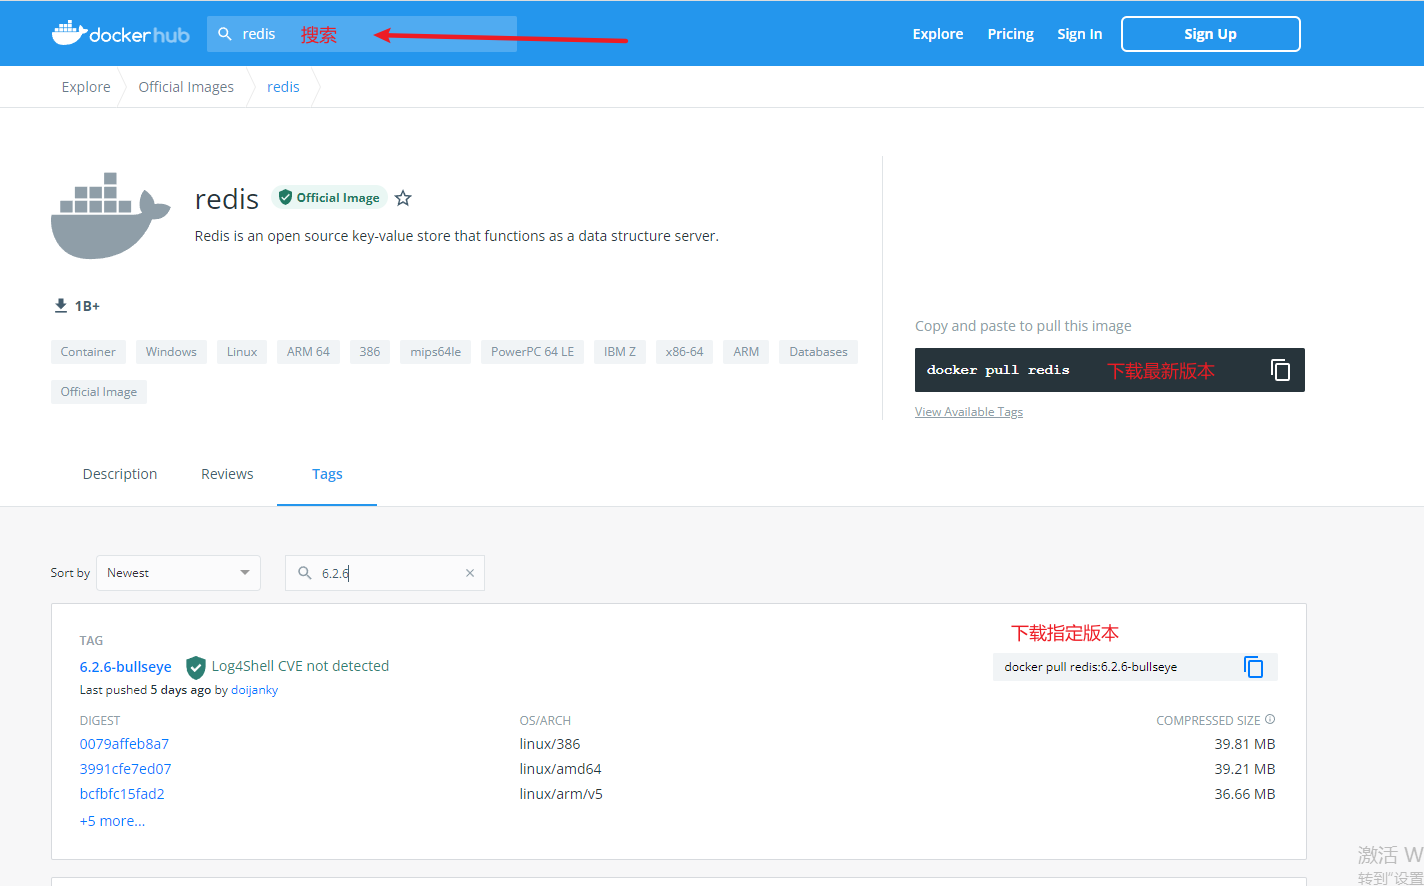Screen dimensions: 1424x886
Task: Click the ARM architecture chip
Action: [x=746, y=352]
